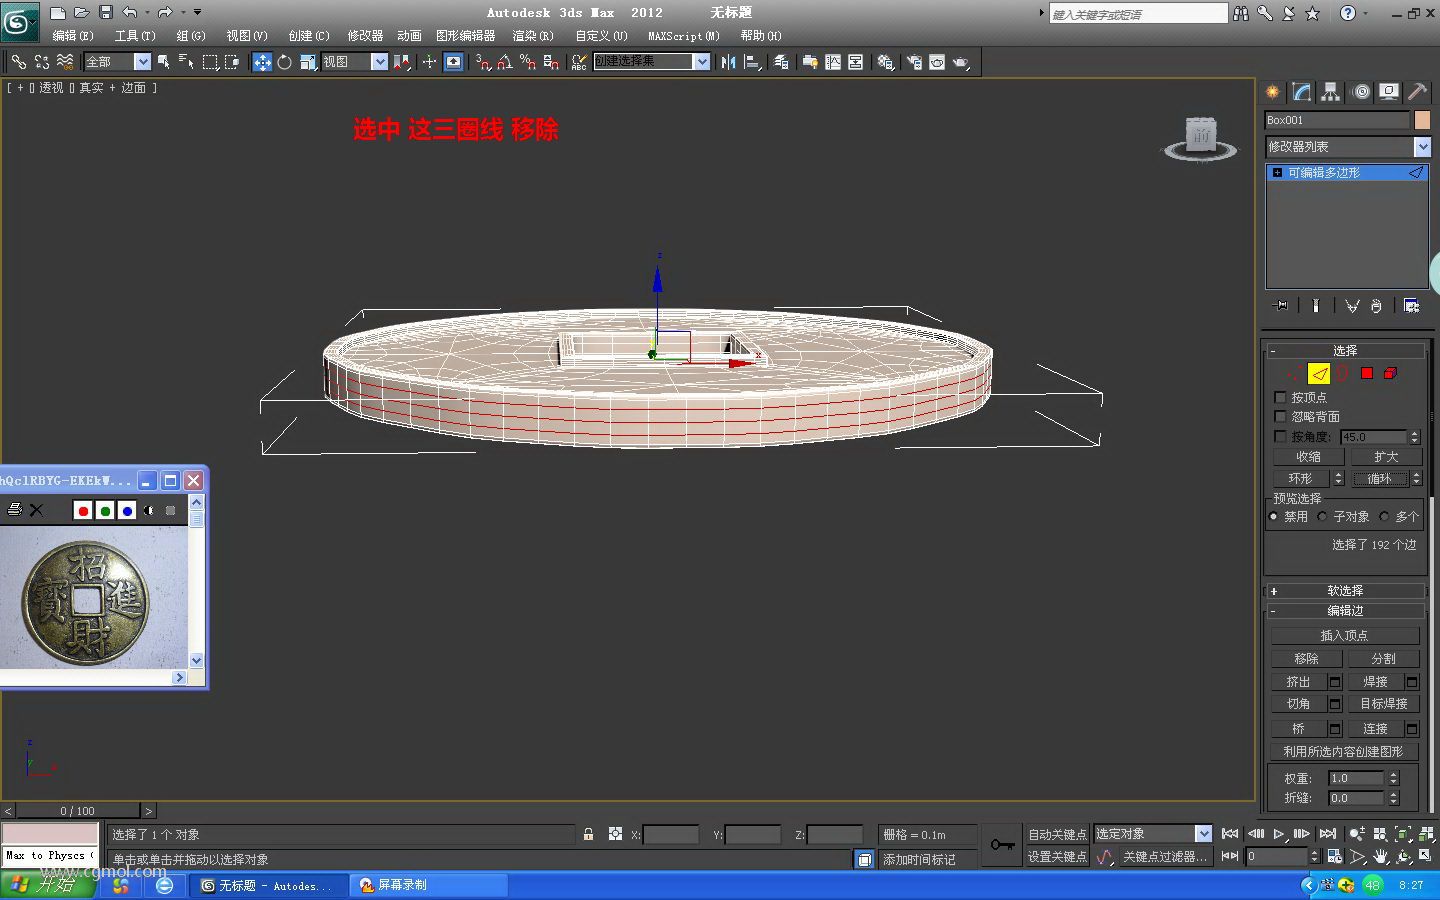Click the Mirror tool icon
Image resolution: width=1440 pixels, height=900 pixels.
coord(728,62)
